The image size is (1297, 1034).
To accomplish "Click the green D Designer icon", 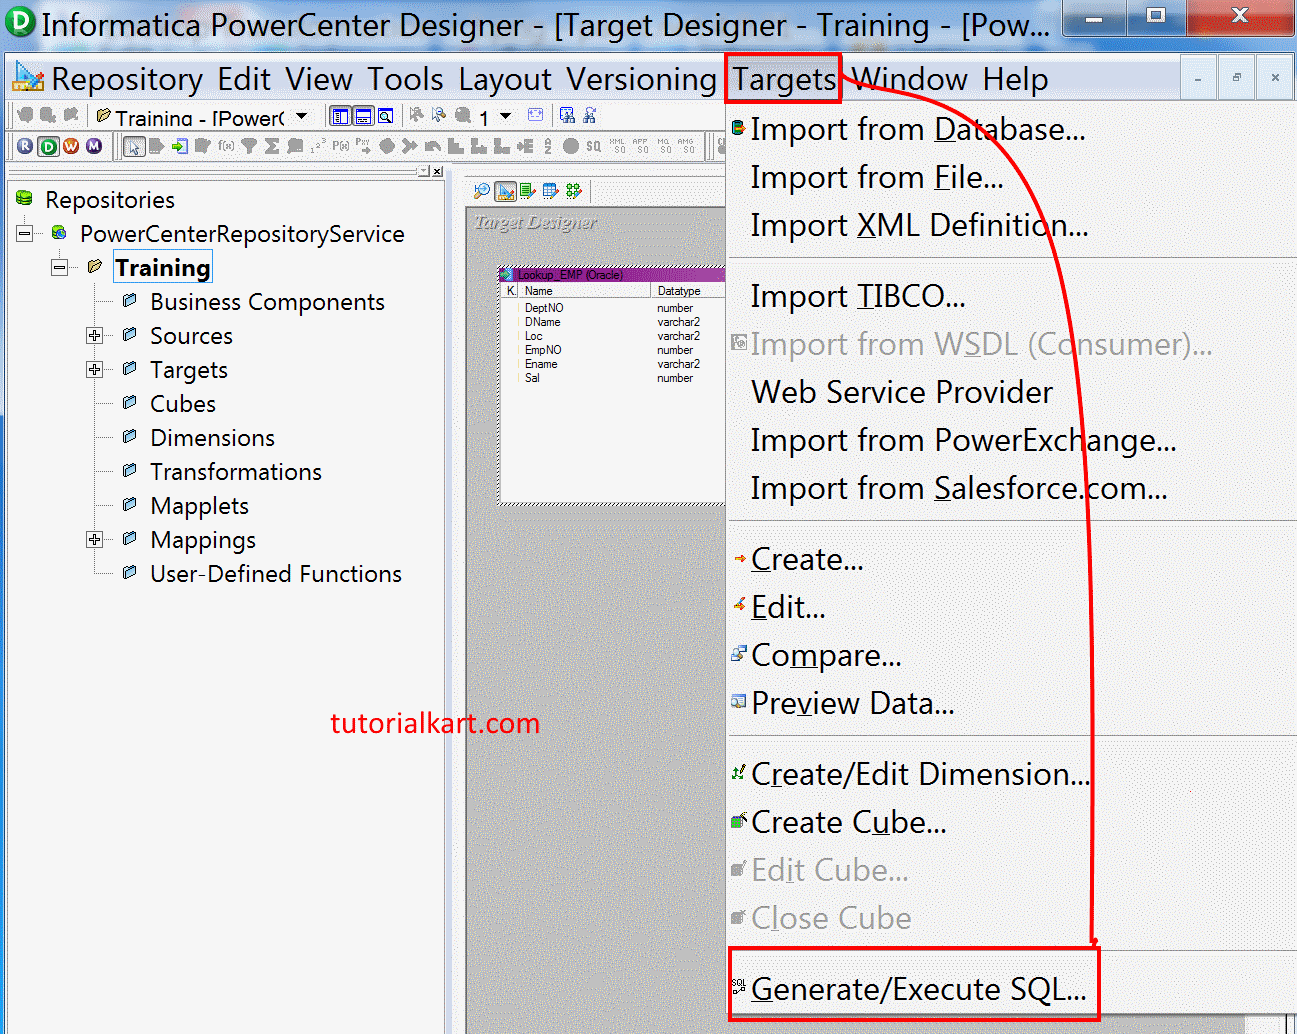I will [x=49, y=146].
